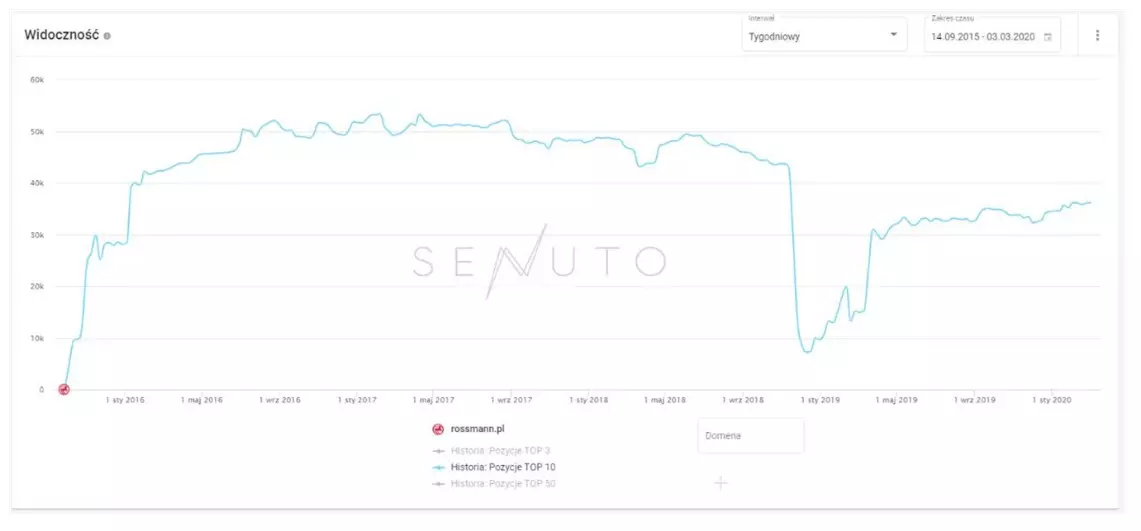Open the three-dot options menu
This screenshot has width=1141, height=531.
point(1097,35)
